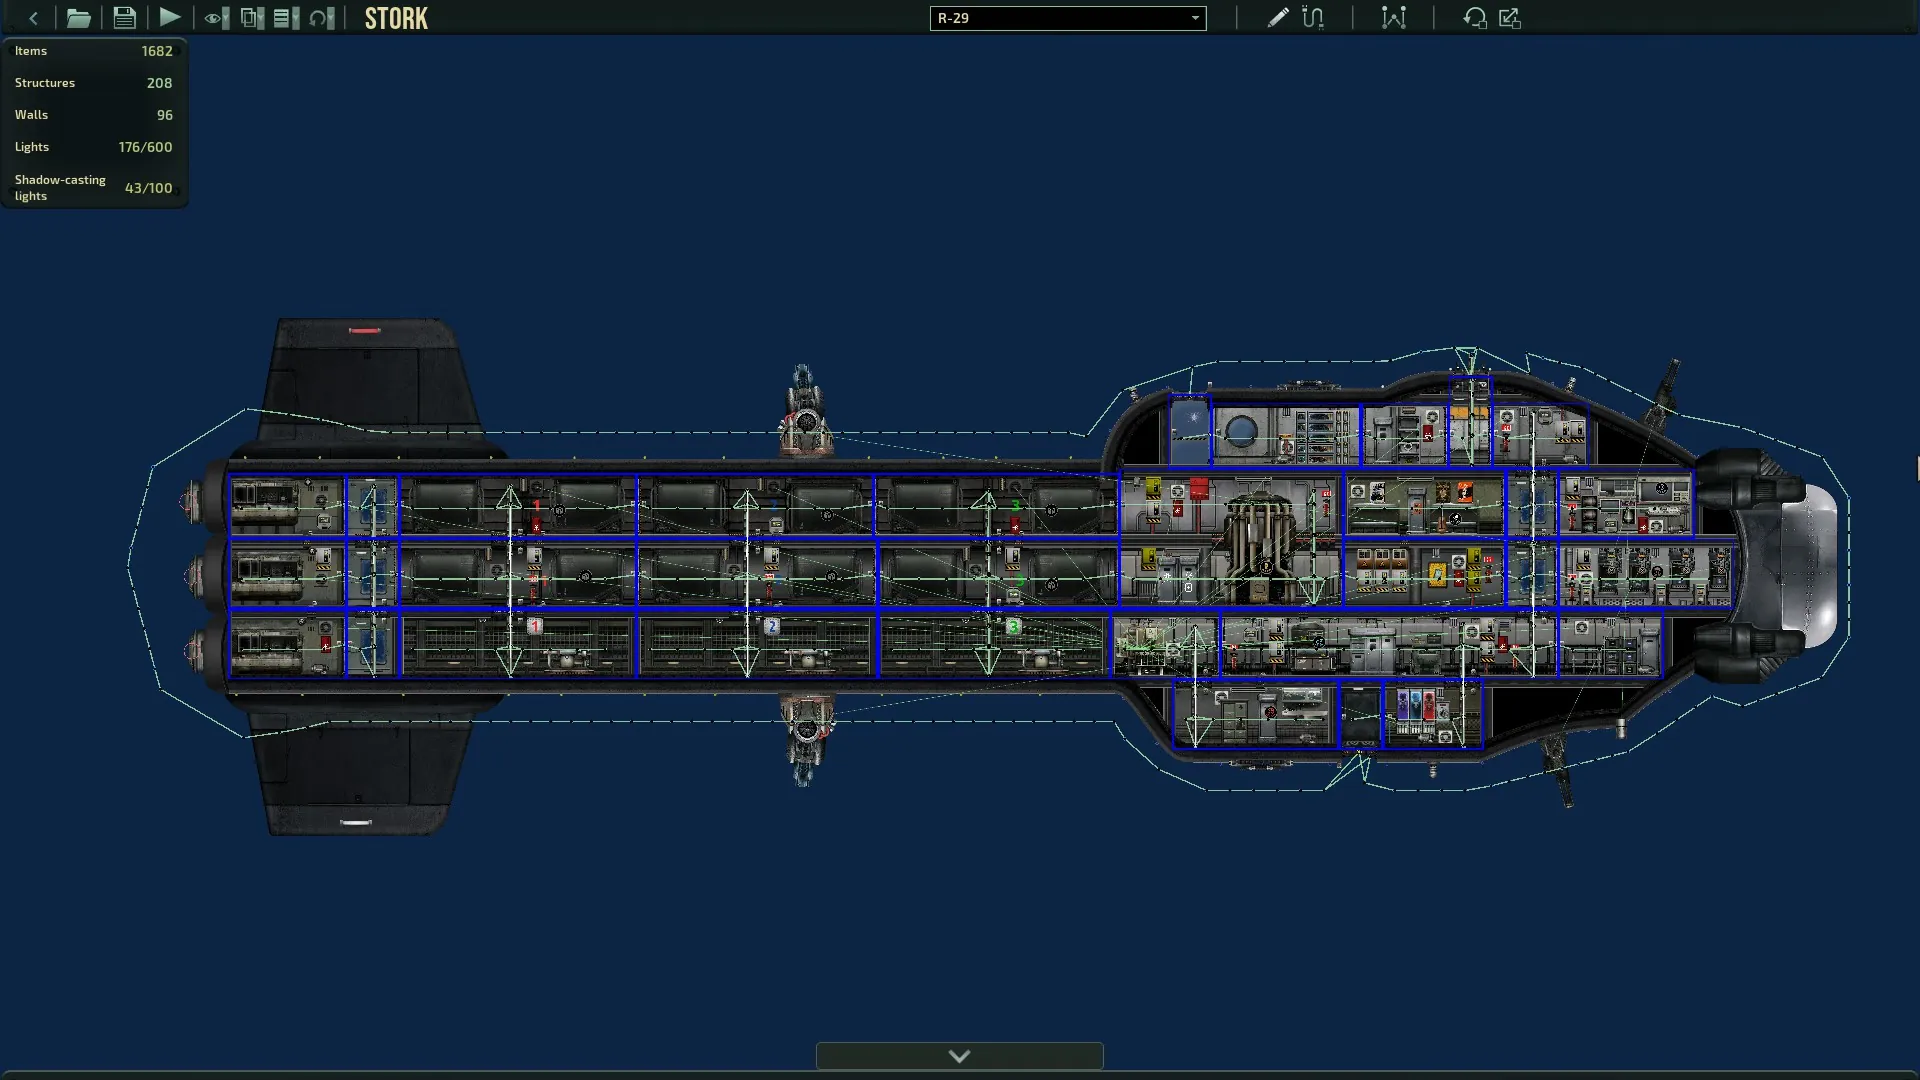This screenshot has width=1920, height=1080.
Task: Open the duplicate layers dropdown
Action: [x=252, y=18]
